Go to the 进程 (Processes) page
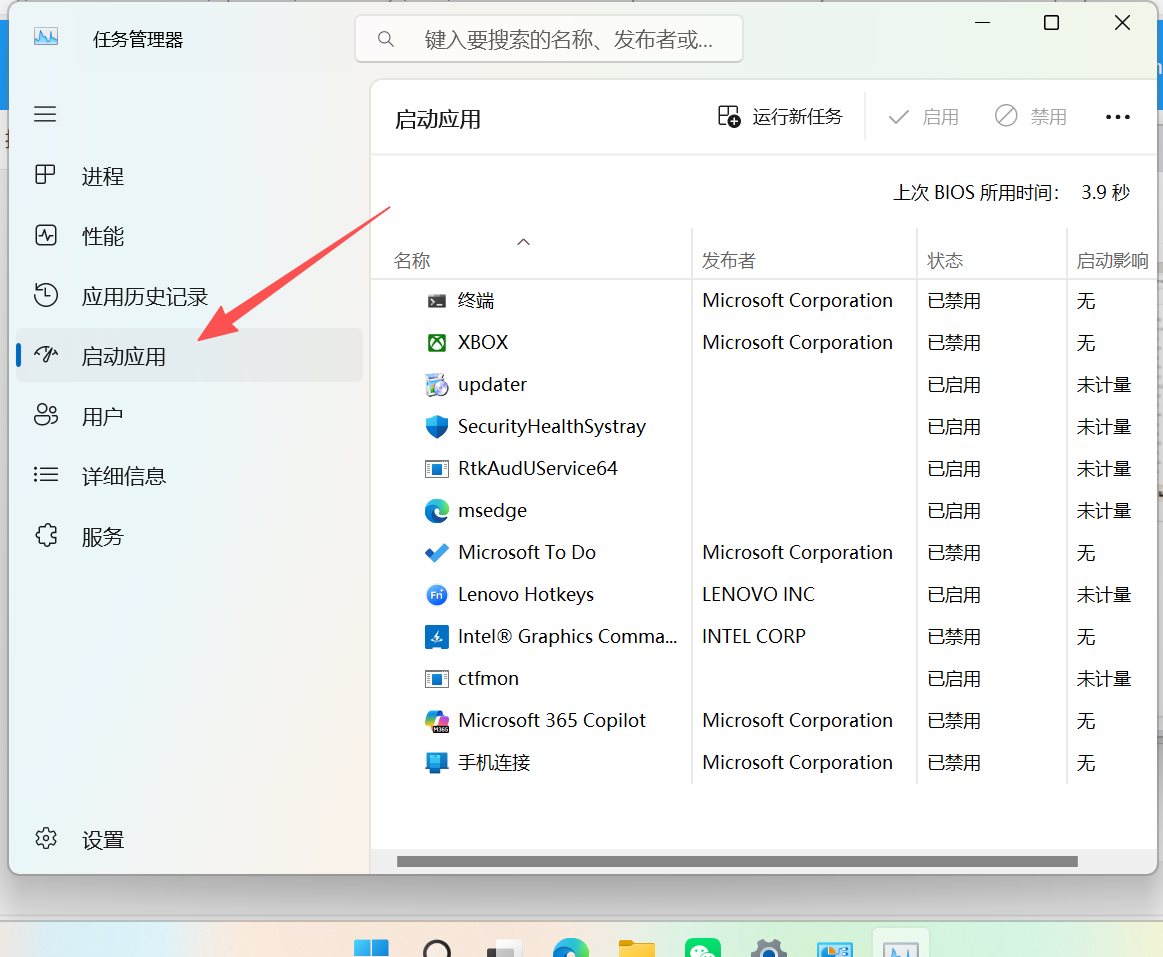The image size is (1163, 957). point(188,176)
